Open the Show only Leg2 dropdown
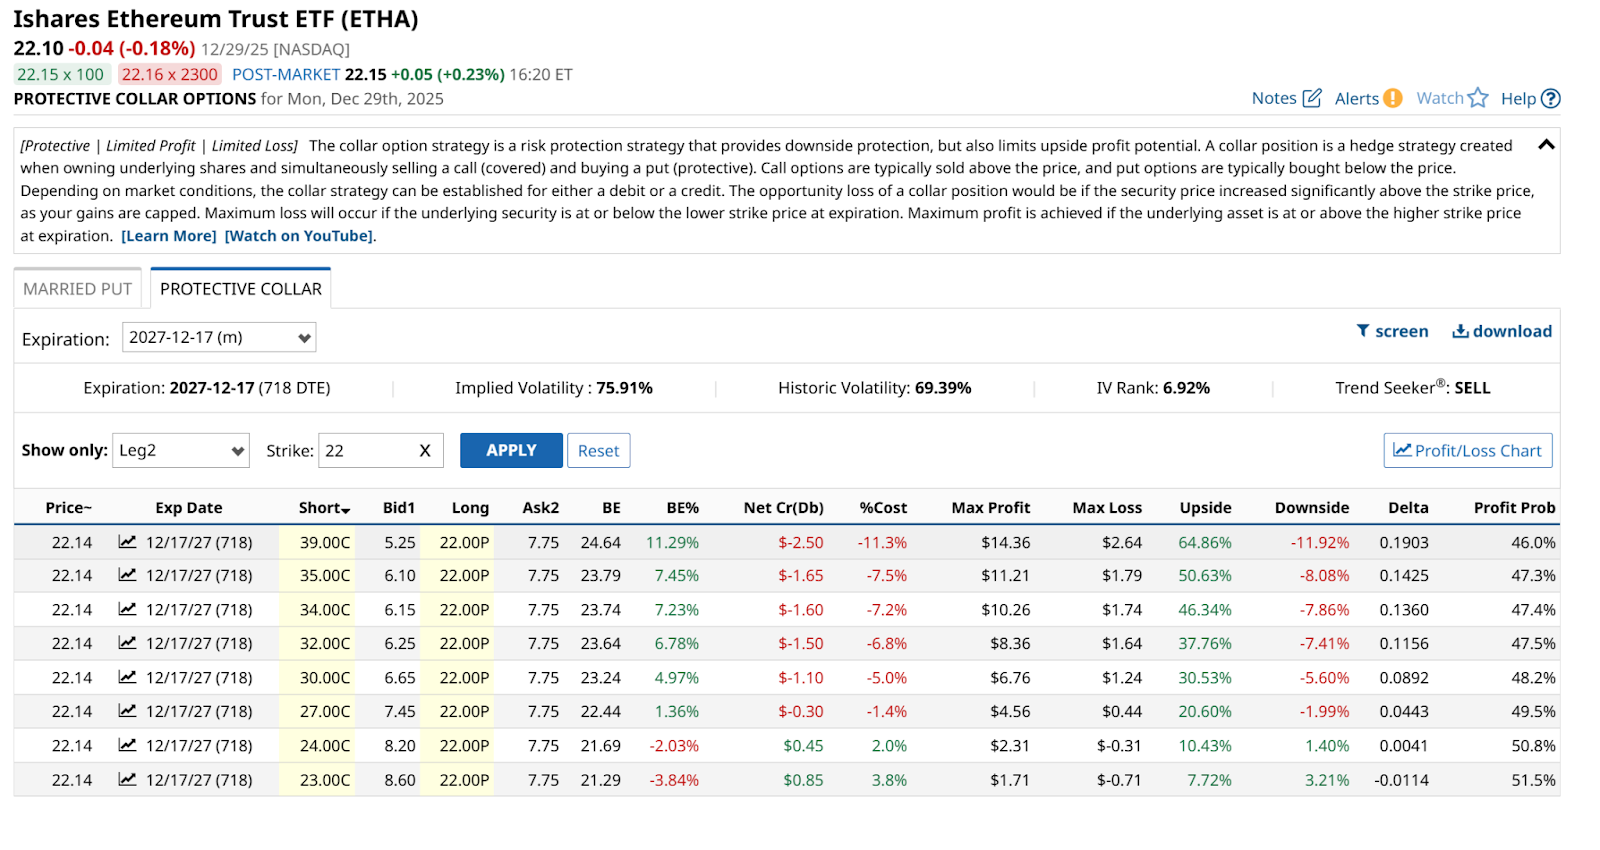 pos(181,451)
